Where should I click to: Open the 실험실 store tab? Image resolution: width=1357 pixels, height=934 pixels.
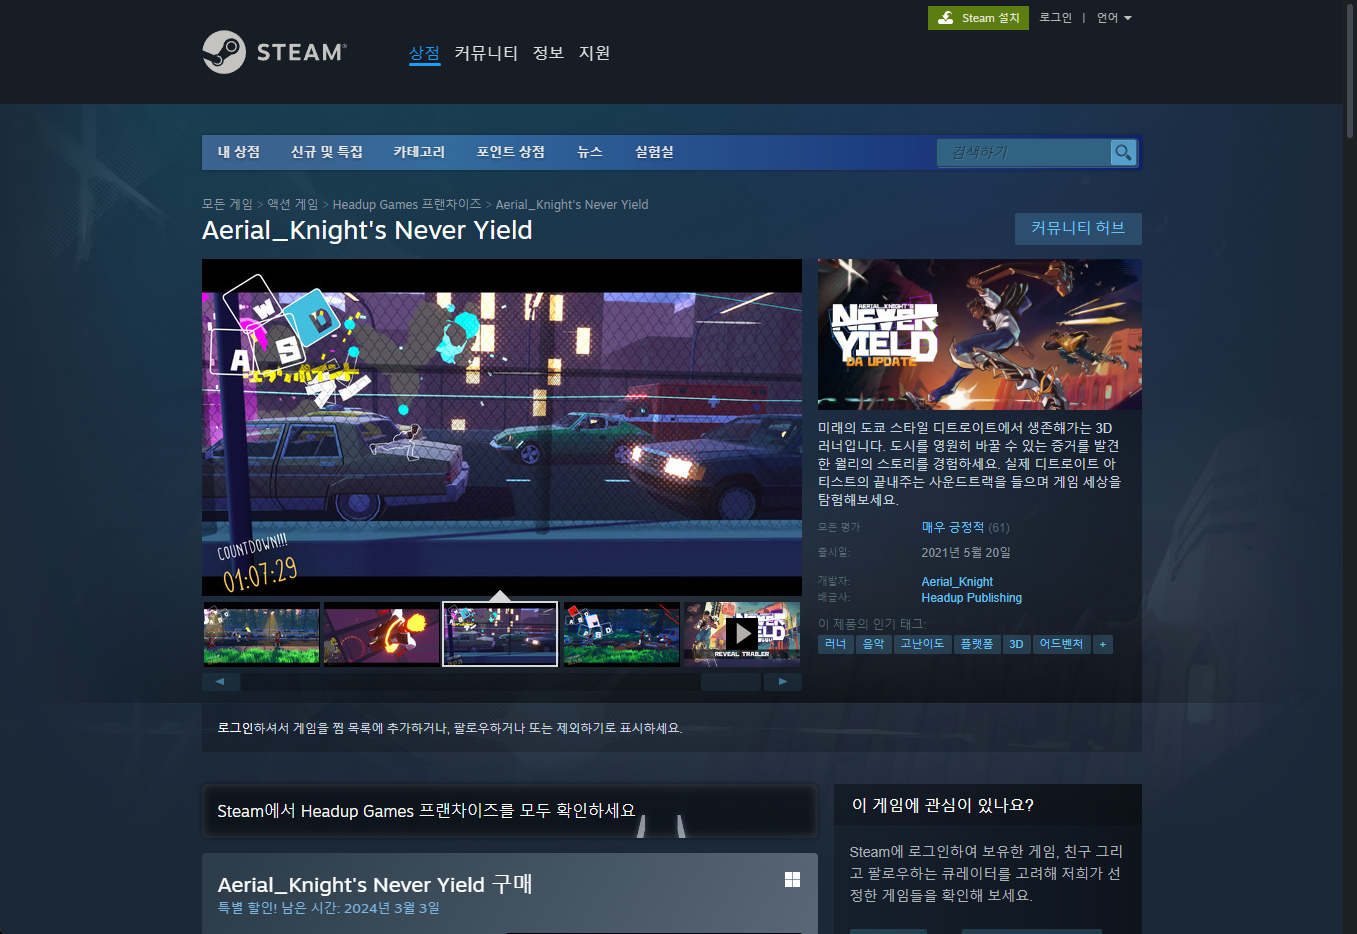[x=654, y=152]
